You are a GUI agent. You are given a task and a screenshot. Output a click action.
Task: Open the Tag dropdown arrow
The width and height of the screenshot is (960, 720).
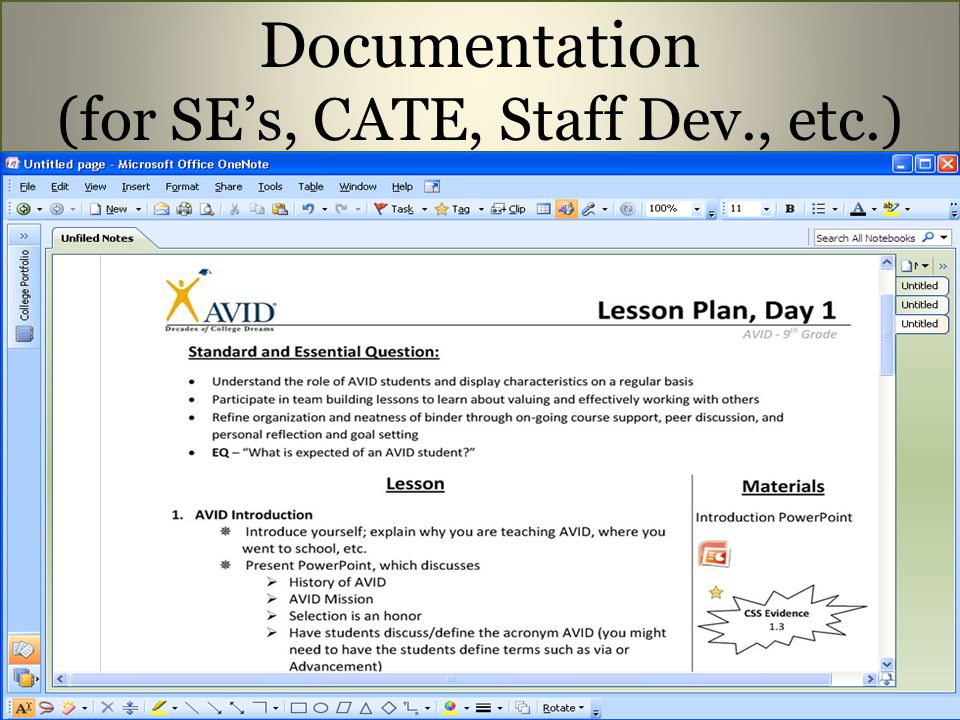(x=481, y=209)
